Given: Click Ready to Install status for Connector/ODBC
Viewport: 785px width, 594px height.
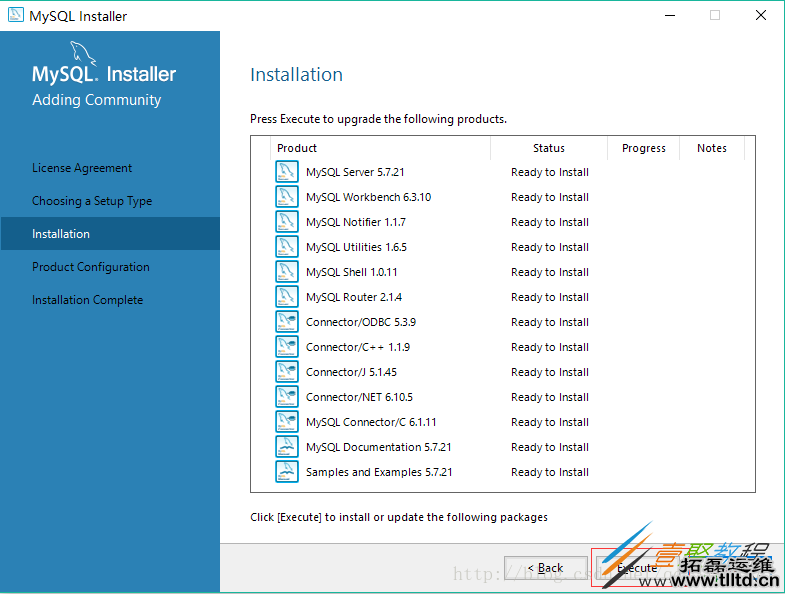Looking at the screenshot, I should tap(550, 322).
